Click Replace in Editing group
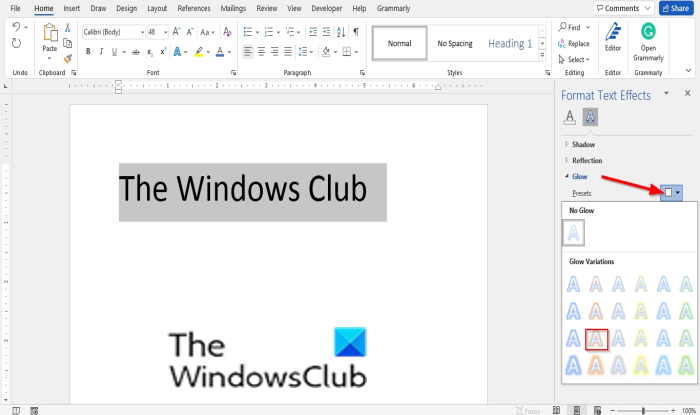The image size is (700, 415). (x=574, y=43)
